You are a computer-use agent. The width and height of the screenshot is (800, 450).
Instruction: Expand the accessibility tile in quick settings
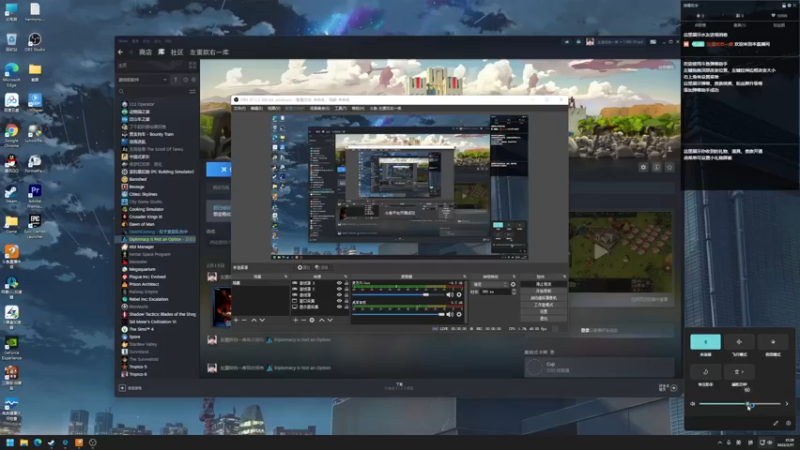tap(743, 372)
